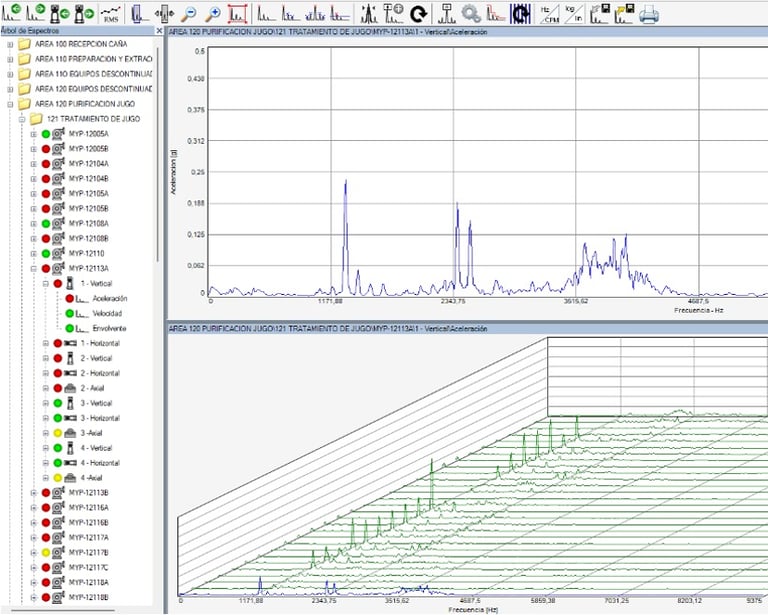Select the Velocidad spectrum item
Screen dimensions: 768x615
106,313
